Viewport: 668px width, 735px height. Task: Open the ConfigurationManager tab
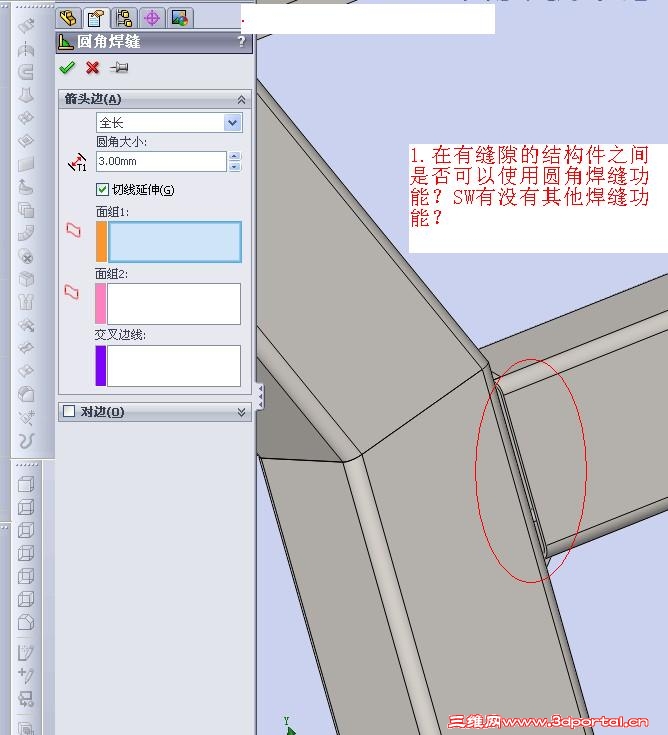[x=124, y=18]
